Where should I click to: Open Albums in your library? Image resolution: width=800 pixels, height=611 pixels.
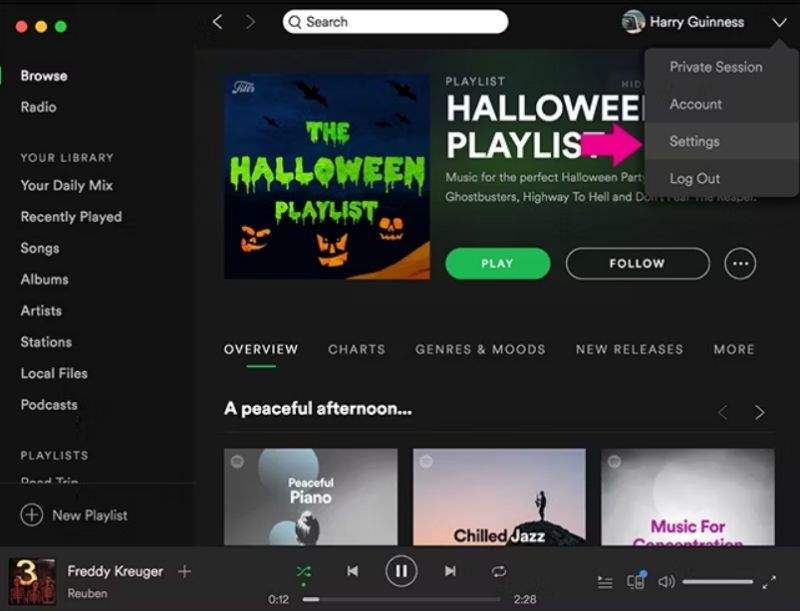point(44,279)
